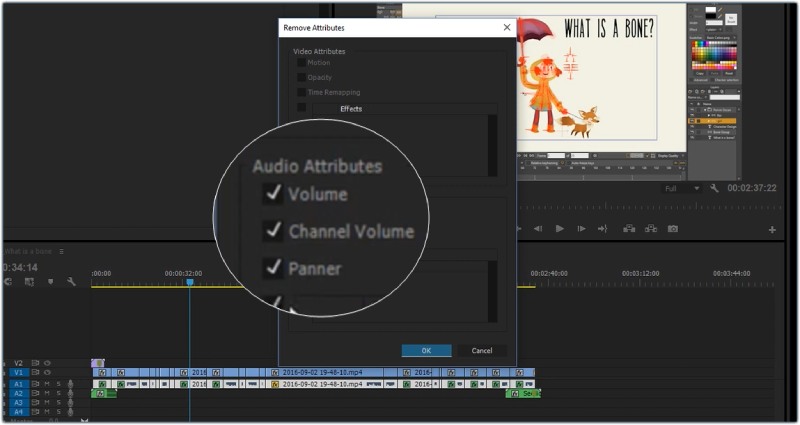The image size is (800, 425).
Task: Toggle sync lock icon on track A4
Action: click(x=35, y=412)
